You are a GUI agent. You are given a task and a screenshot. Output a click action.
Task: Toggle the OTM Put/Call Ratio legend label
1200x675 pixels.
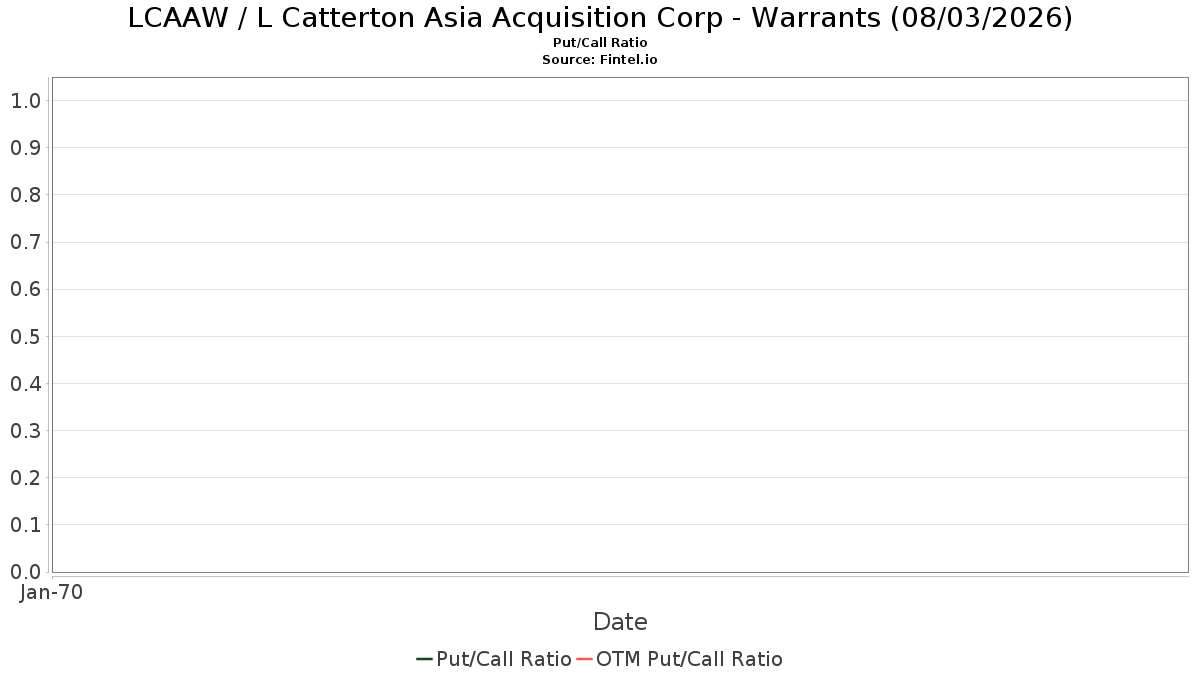click(x=690, y=659)
